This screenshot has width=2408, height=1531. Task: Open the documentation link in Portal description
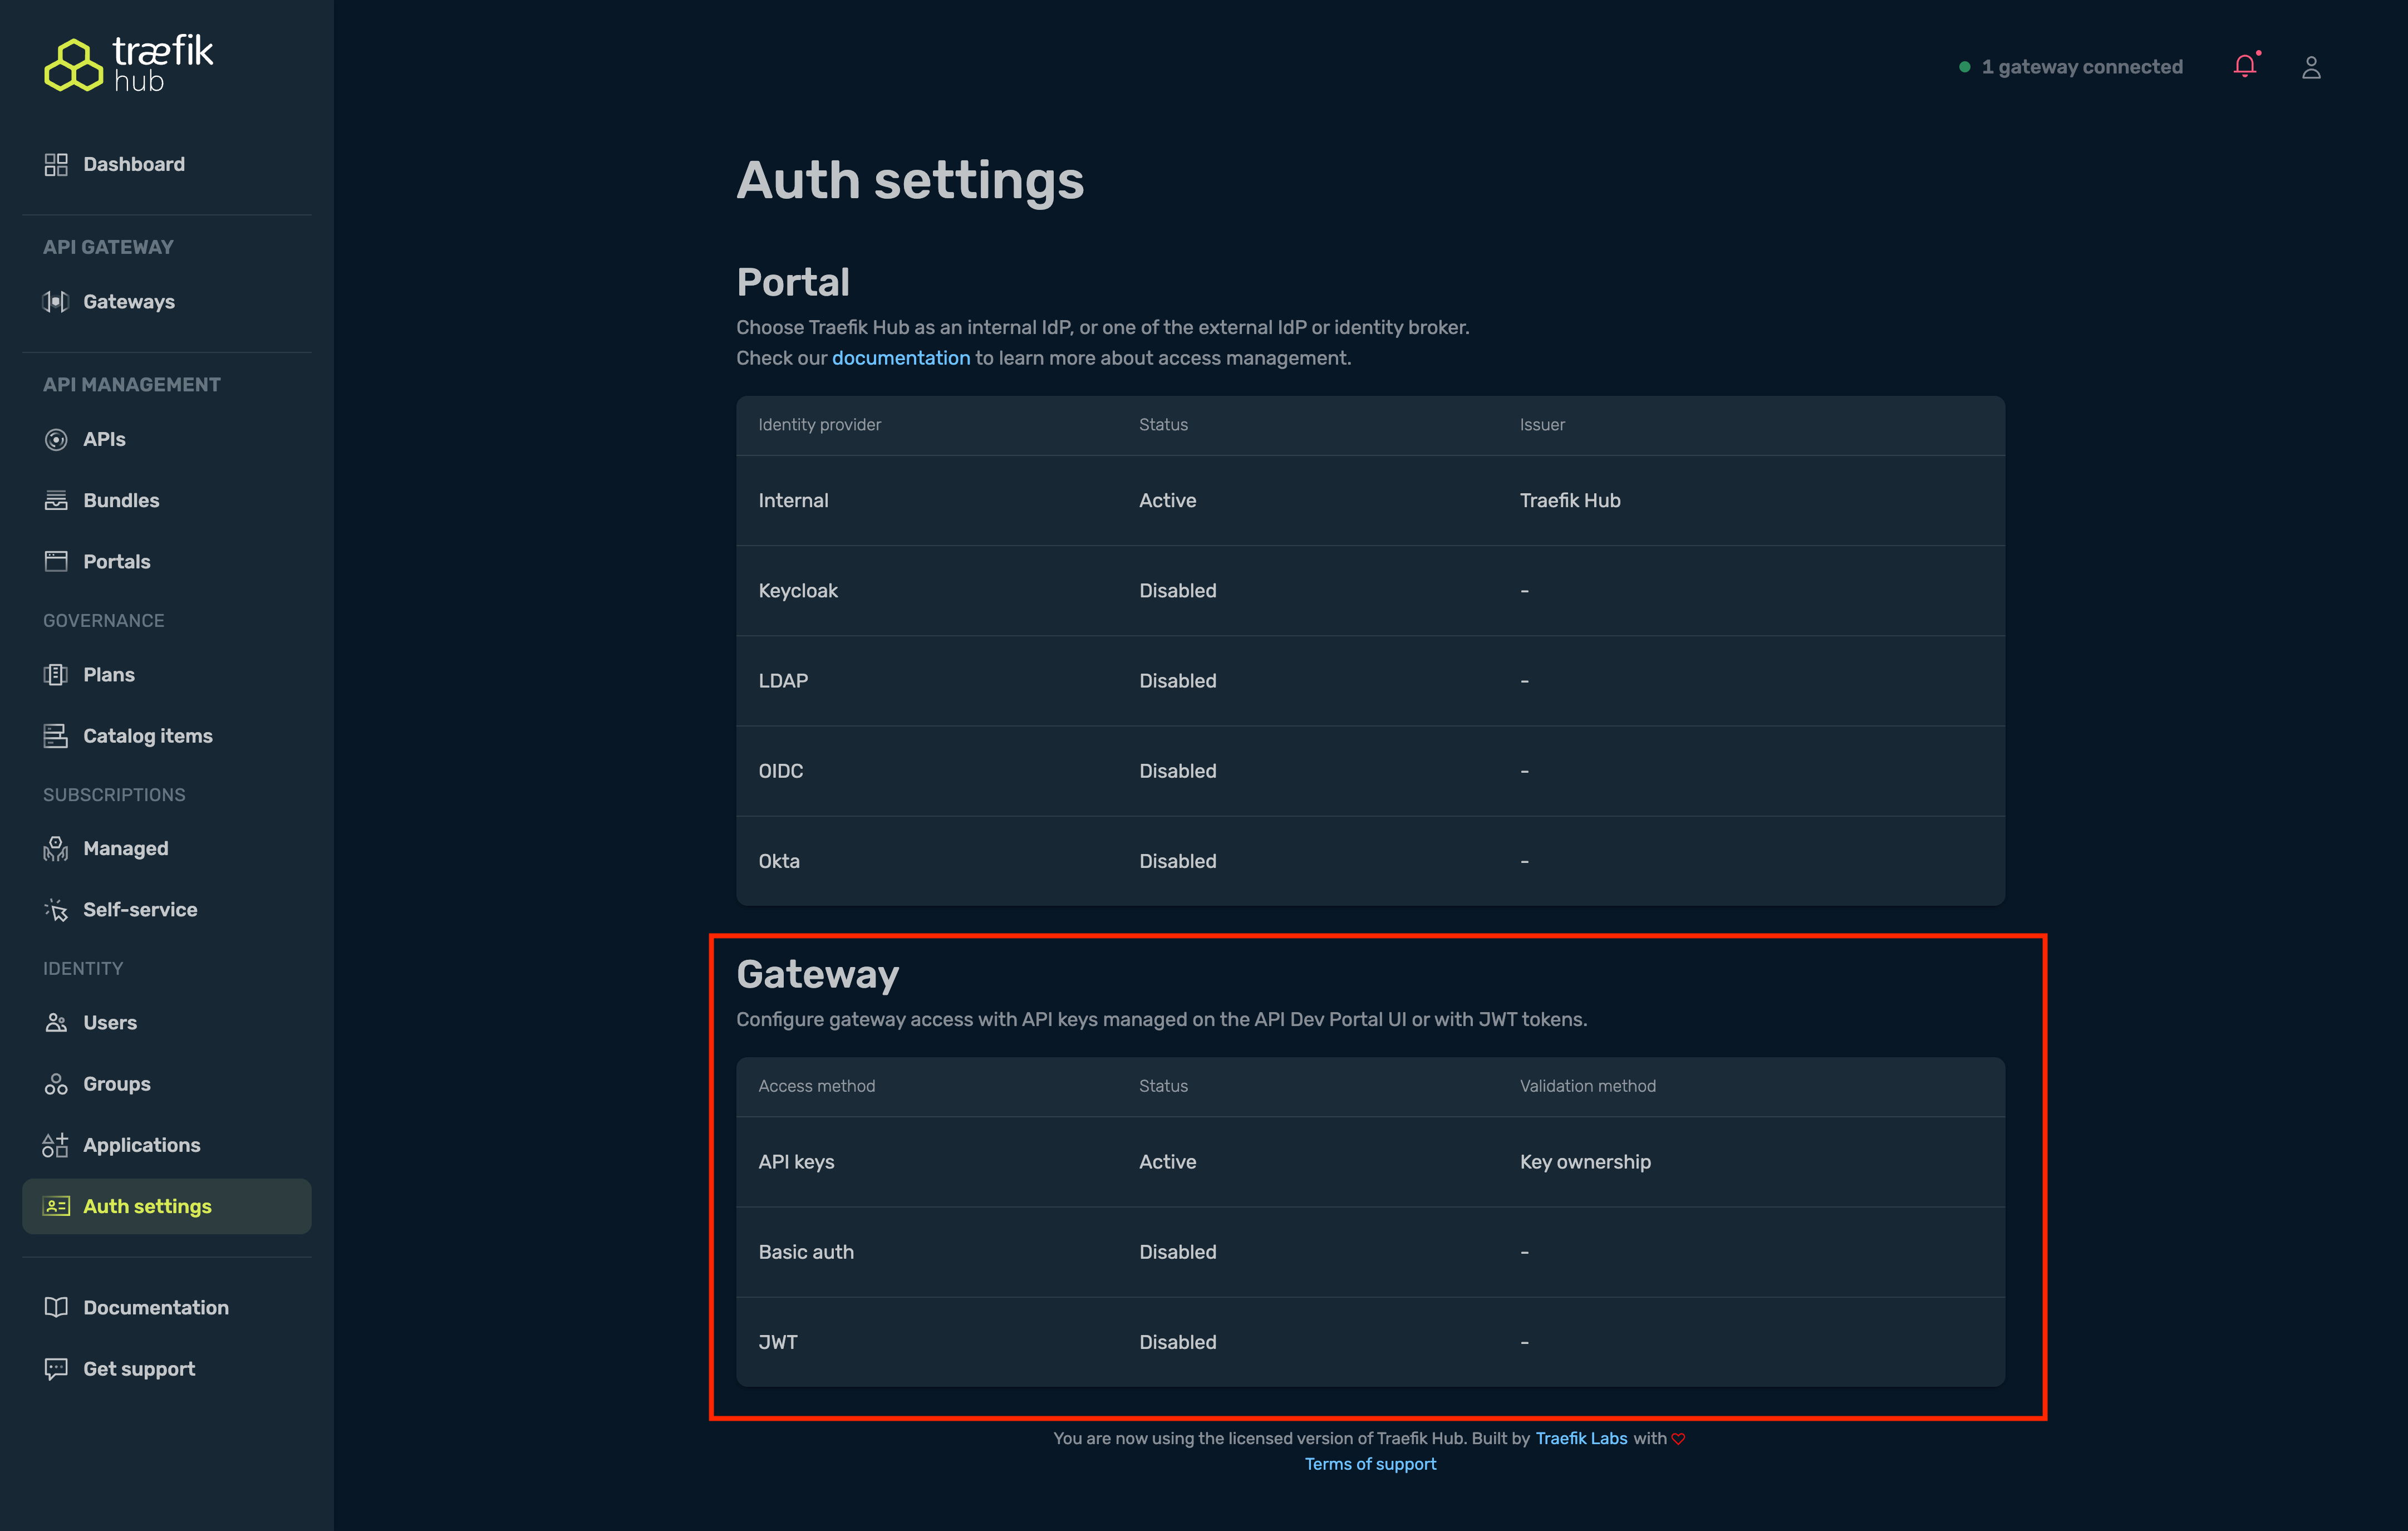(x=900, y=357)
